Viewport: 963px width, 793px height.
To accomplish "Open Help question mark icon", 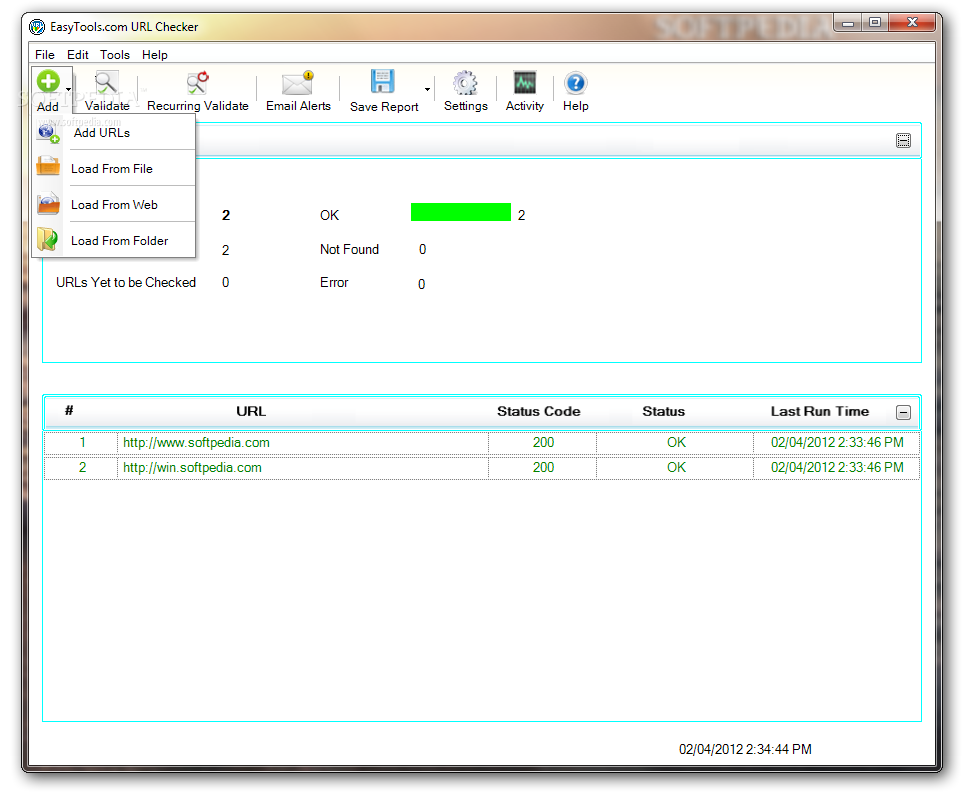I will click(x=575, y=83).
